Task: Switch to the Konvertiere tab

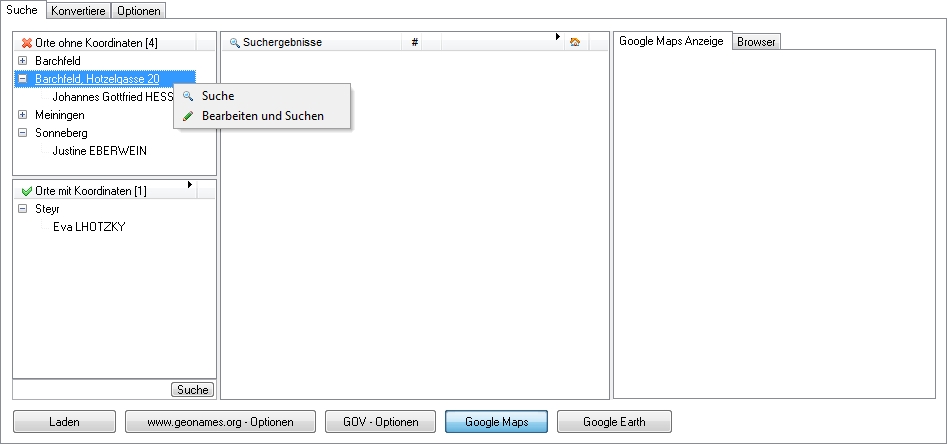Action: coord(77,10)
